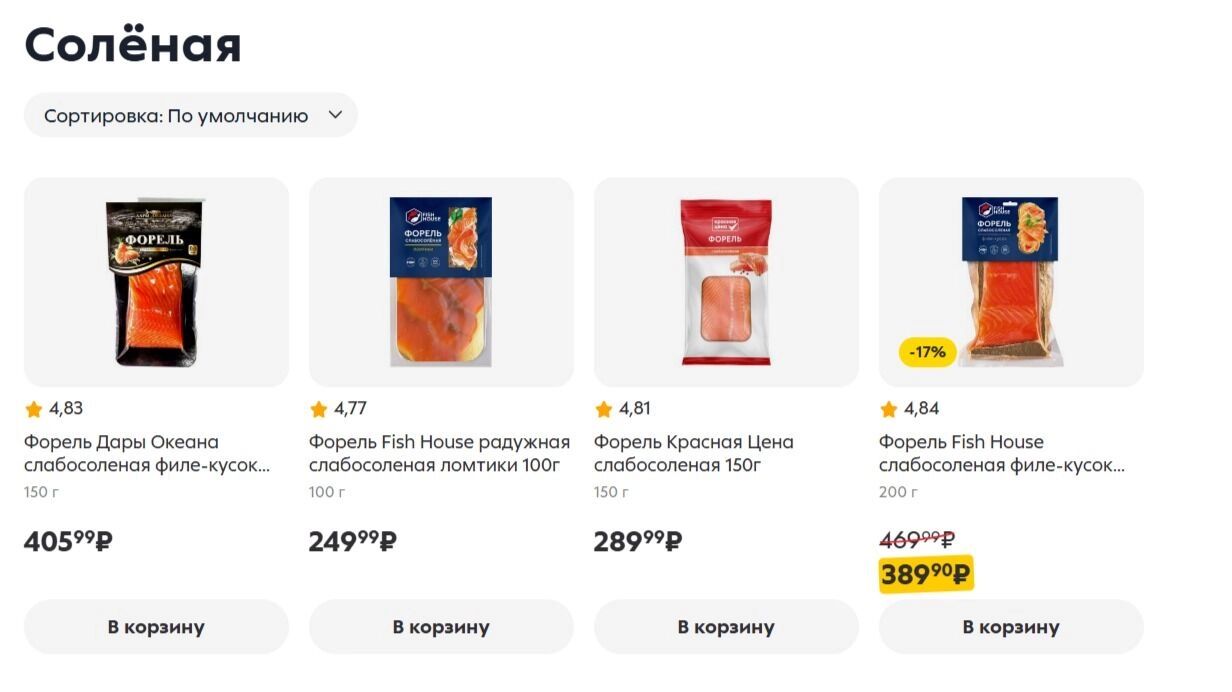
Task: Click the star rating icon for 4,84
Action: click(889, 409)
